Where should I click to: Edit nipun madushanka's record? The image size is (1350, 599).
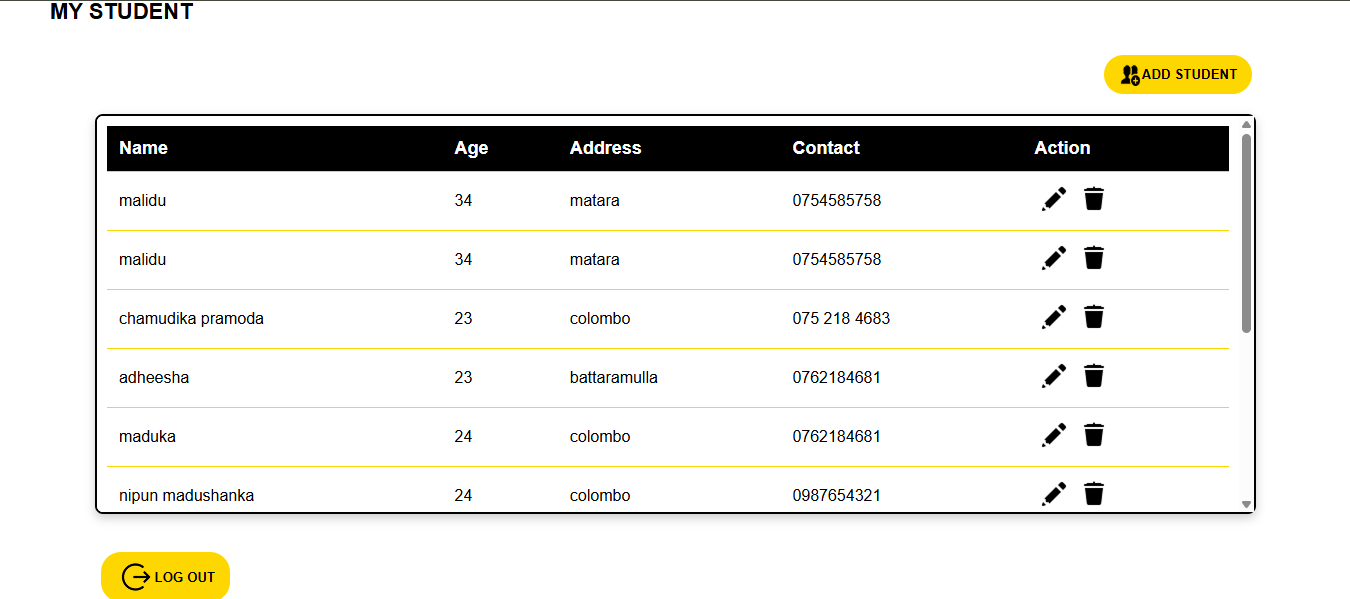(x=1053, y=493)
